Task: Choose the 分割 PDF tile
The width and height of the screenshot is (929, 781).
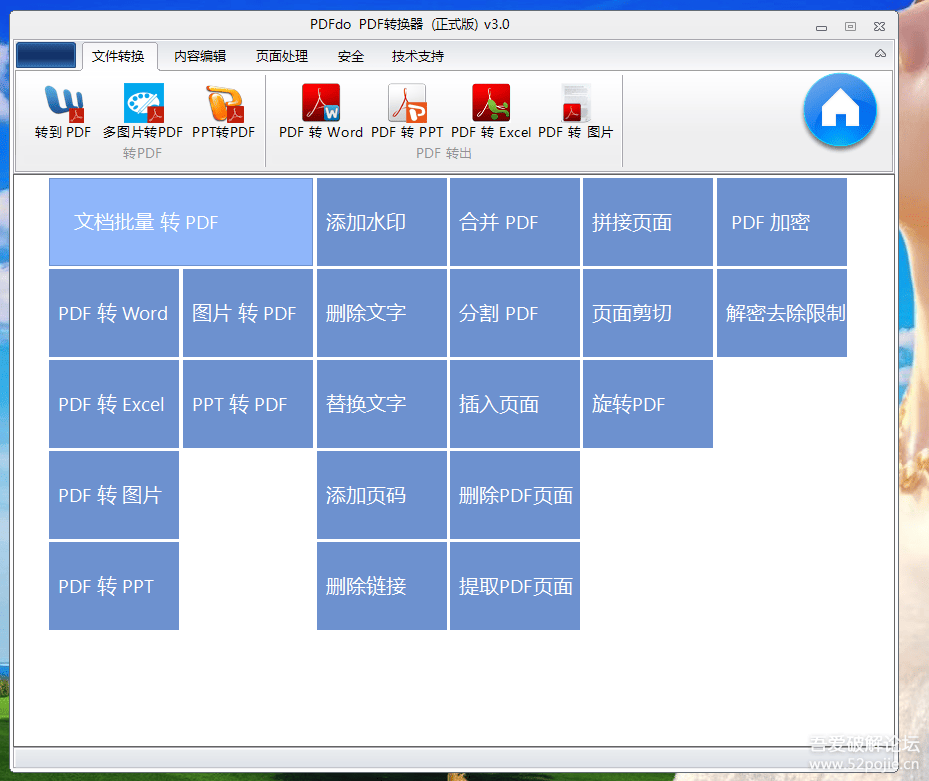Action: coord(515,313)
